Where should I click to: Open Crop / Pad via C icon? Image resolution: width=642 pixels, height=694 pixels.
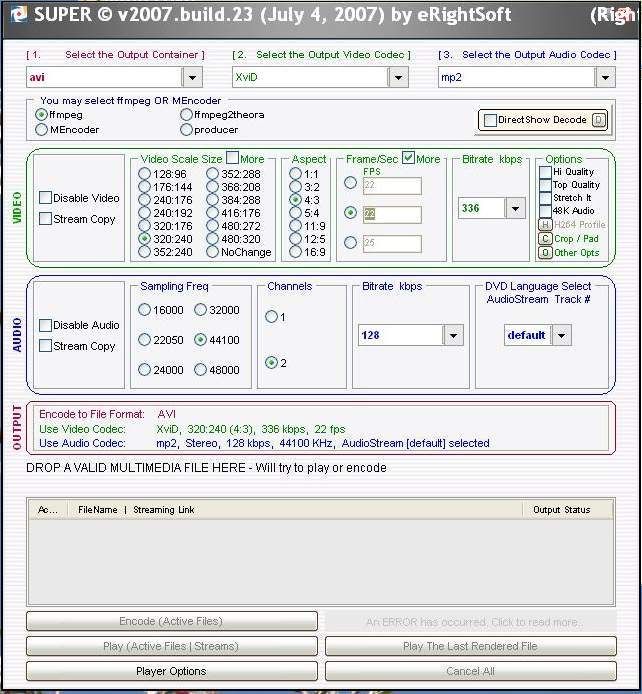click(545, 239)
